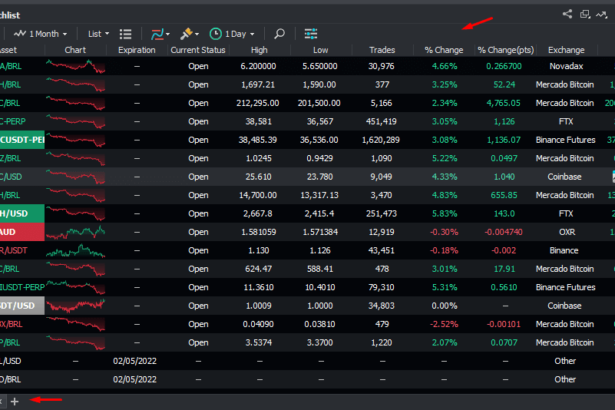This screenshot has width=615, height=410.
Task: Open the List view dropdown
Action: point(98,34)
